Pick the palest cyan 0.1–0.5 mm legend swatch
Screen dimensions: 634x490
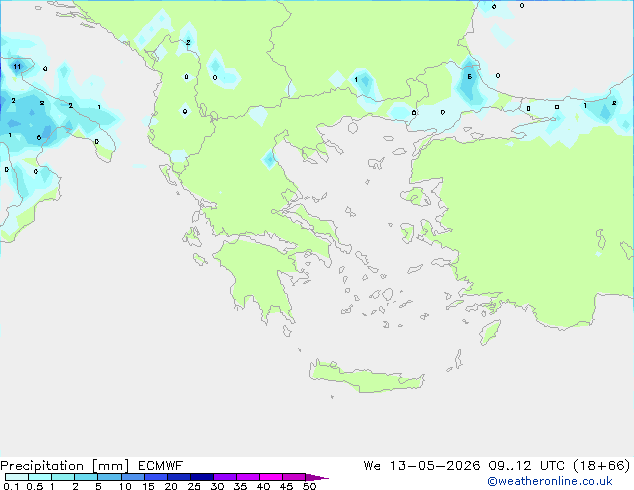[x=17, y=477]
